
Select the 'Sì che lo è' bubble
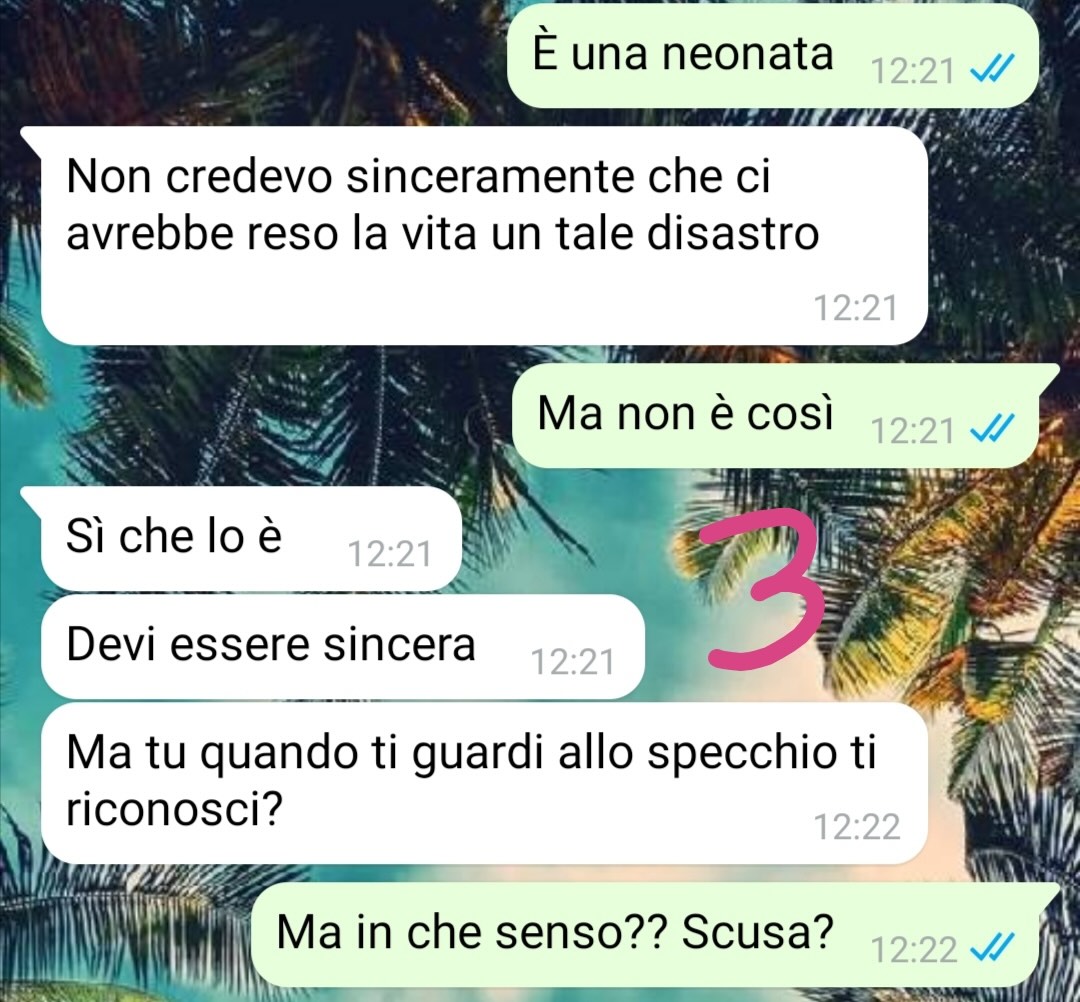[x=241, y=538]
